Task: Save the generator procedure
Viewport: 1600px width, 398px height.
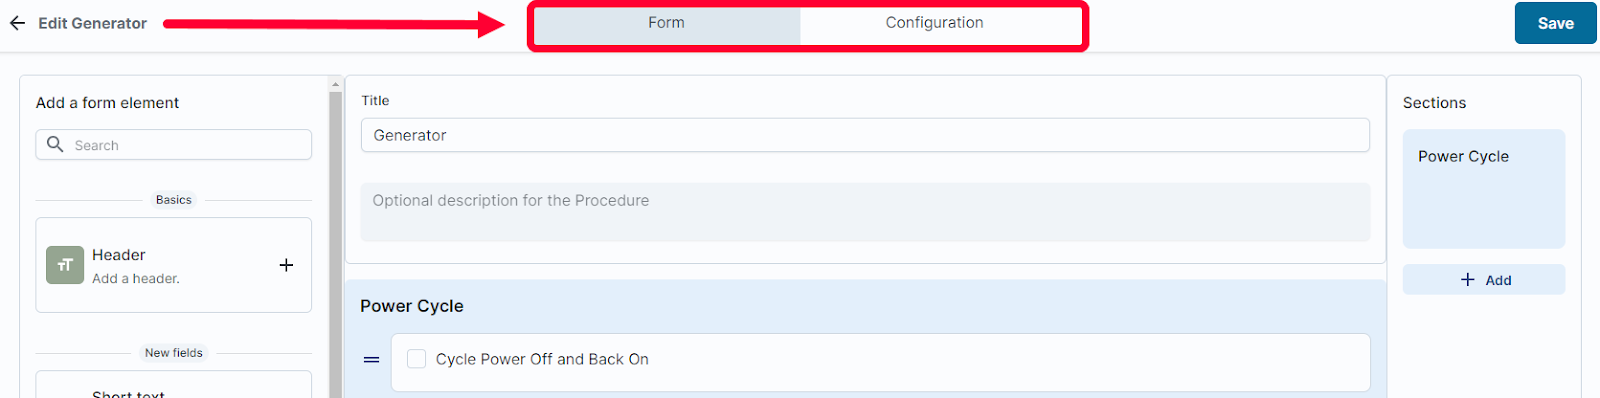Action: pyautogui.click(x=1555, y=23)
